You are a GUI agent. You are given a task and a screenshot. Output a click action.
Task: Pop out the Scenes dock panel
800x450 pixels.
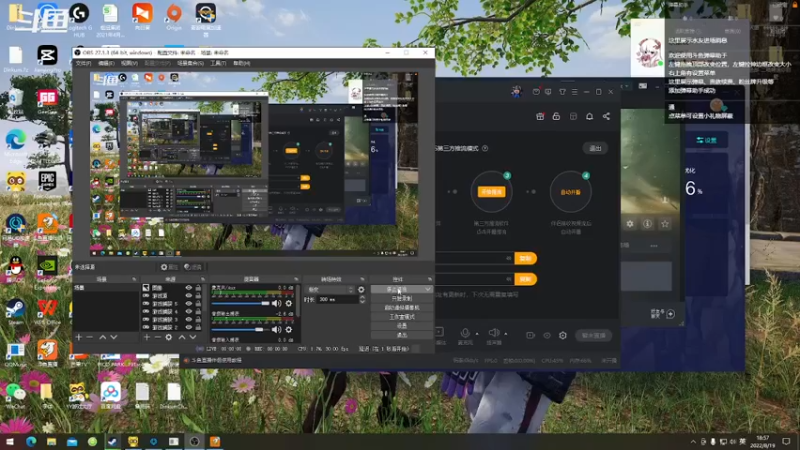[134, 279]
